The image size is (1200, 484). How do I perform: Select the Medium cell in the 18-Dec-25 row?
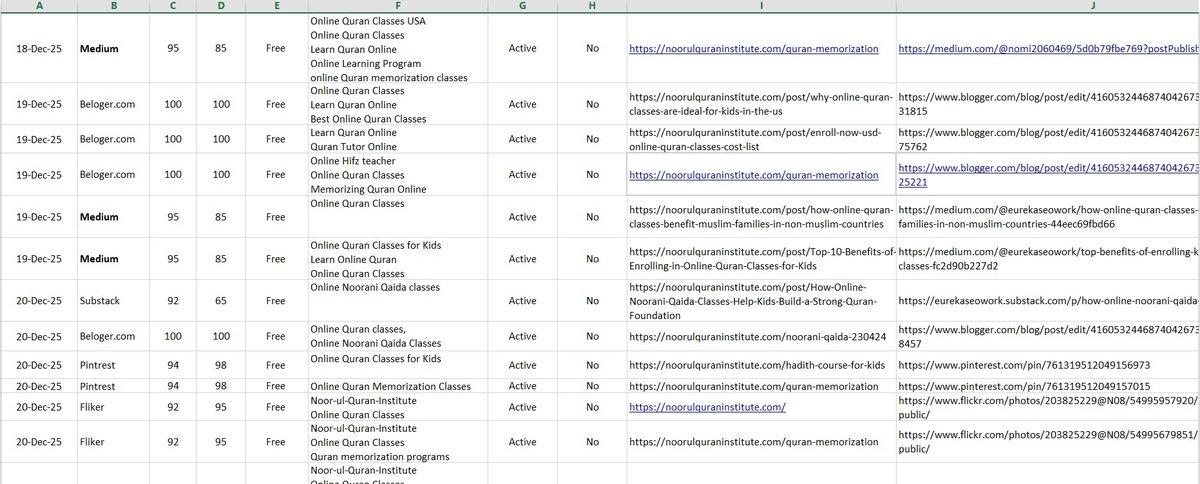[113, 48]
